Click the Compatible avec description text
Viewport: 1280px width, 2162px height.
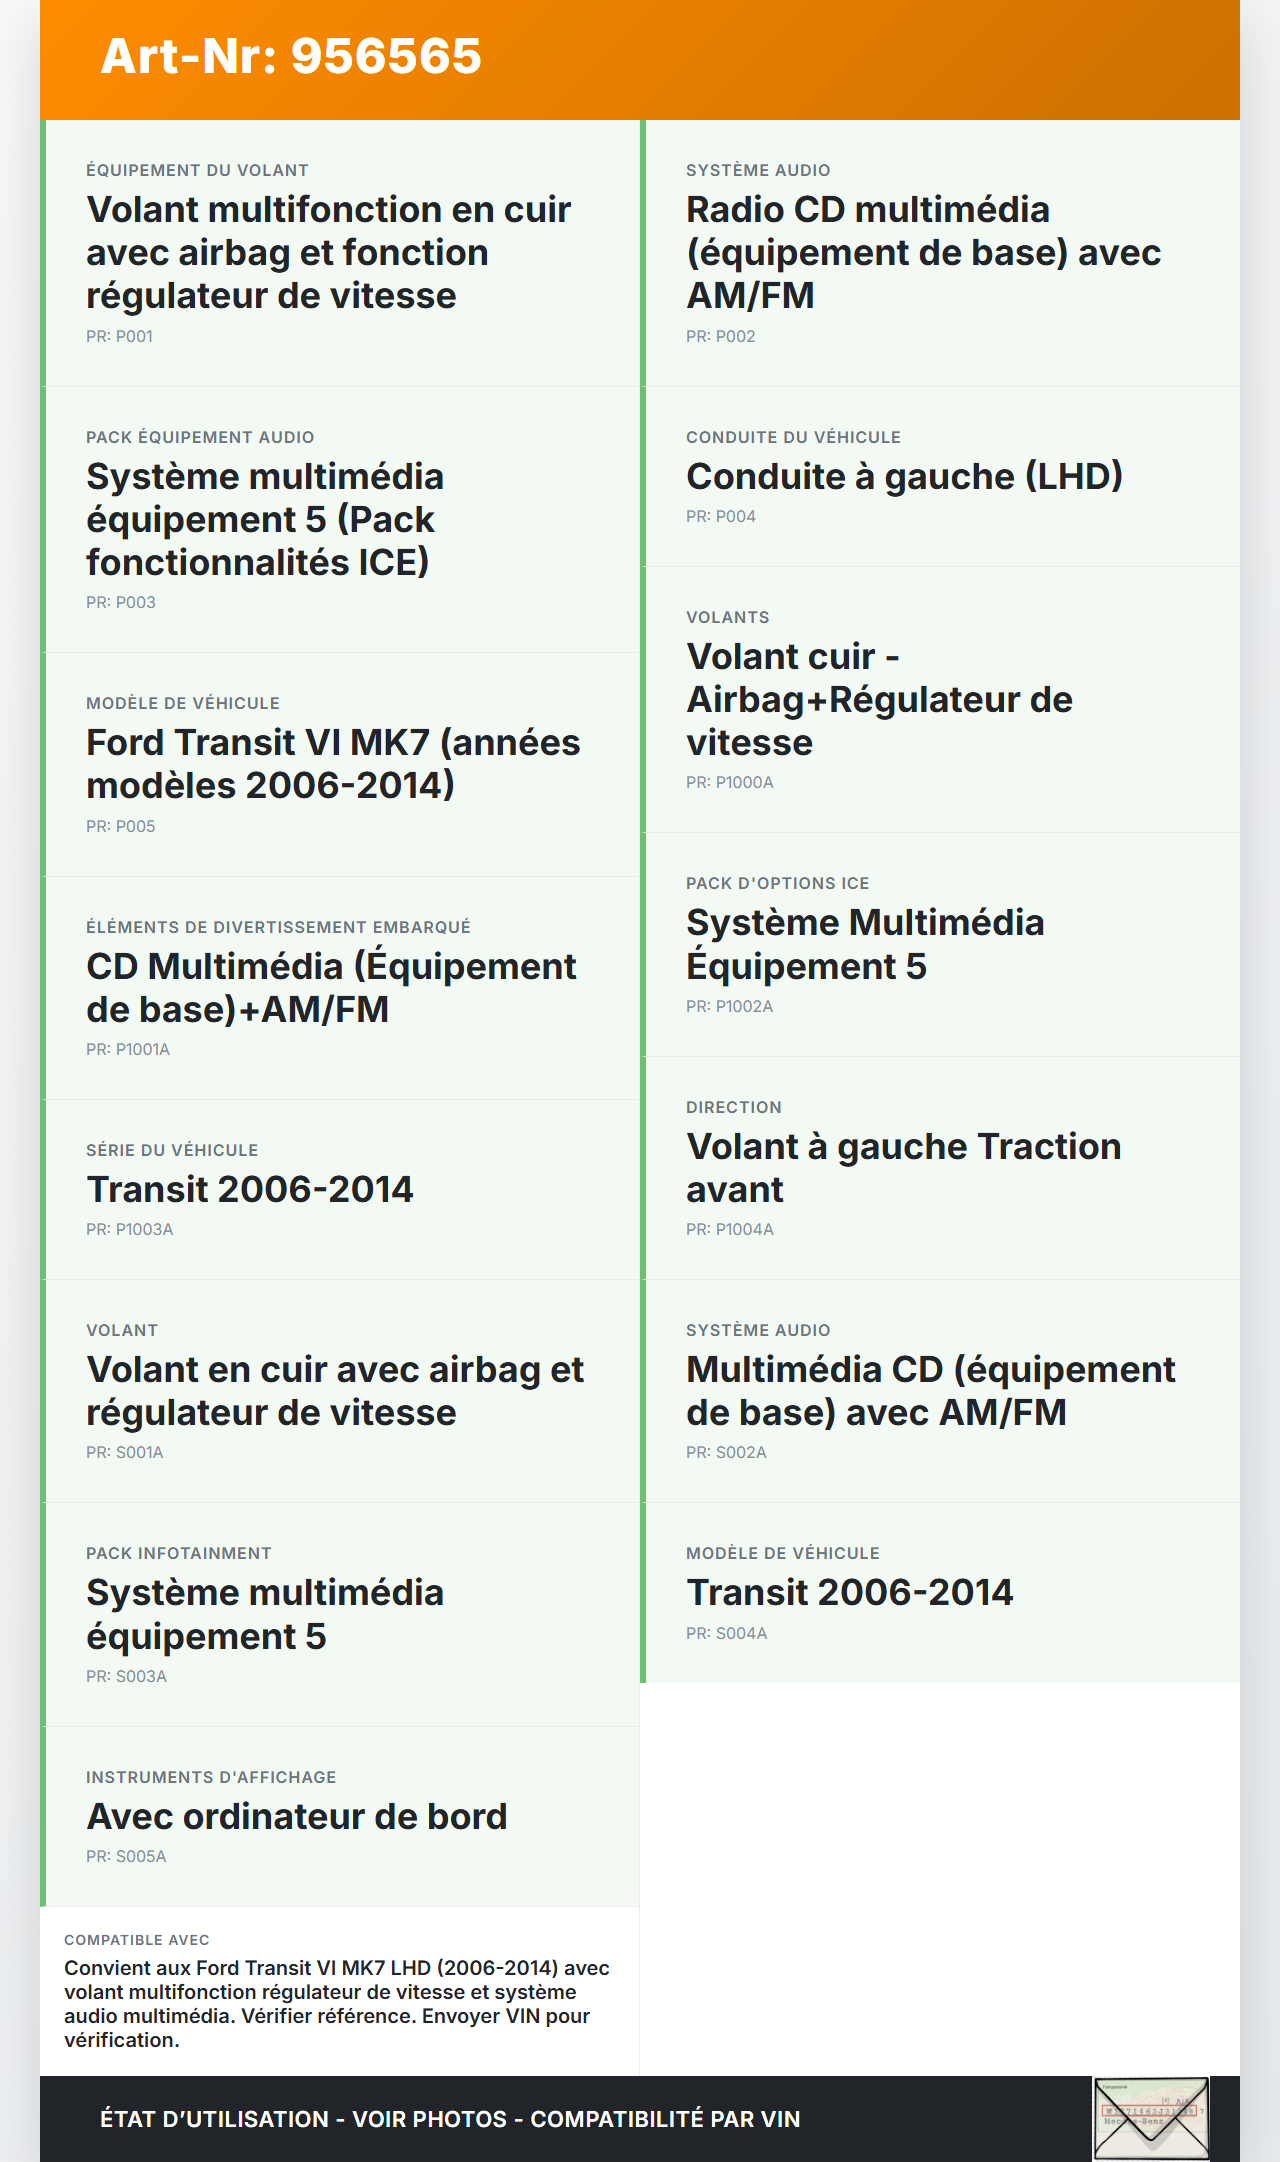[x=337, y=2003]
